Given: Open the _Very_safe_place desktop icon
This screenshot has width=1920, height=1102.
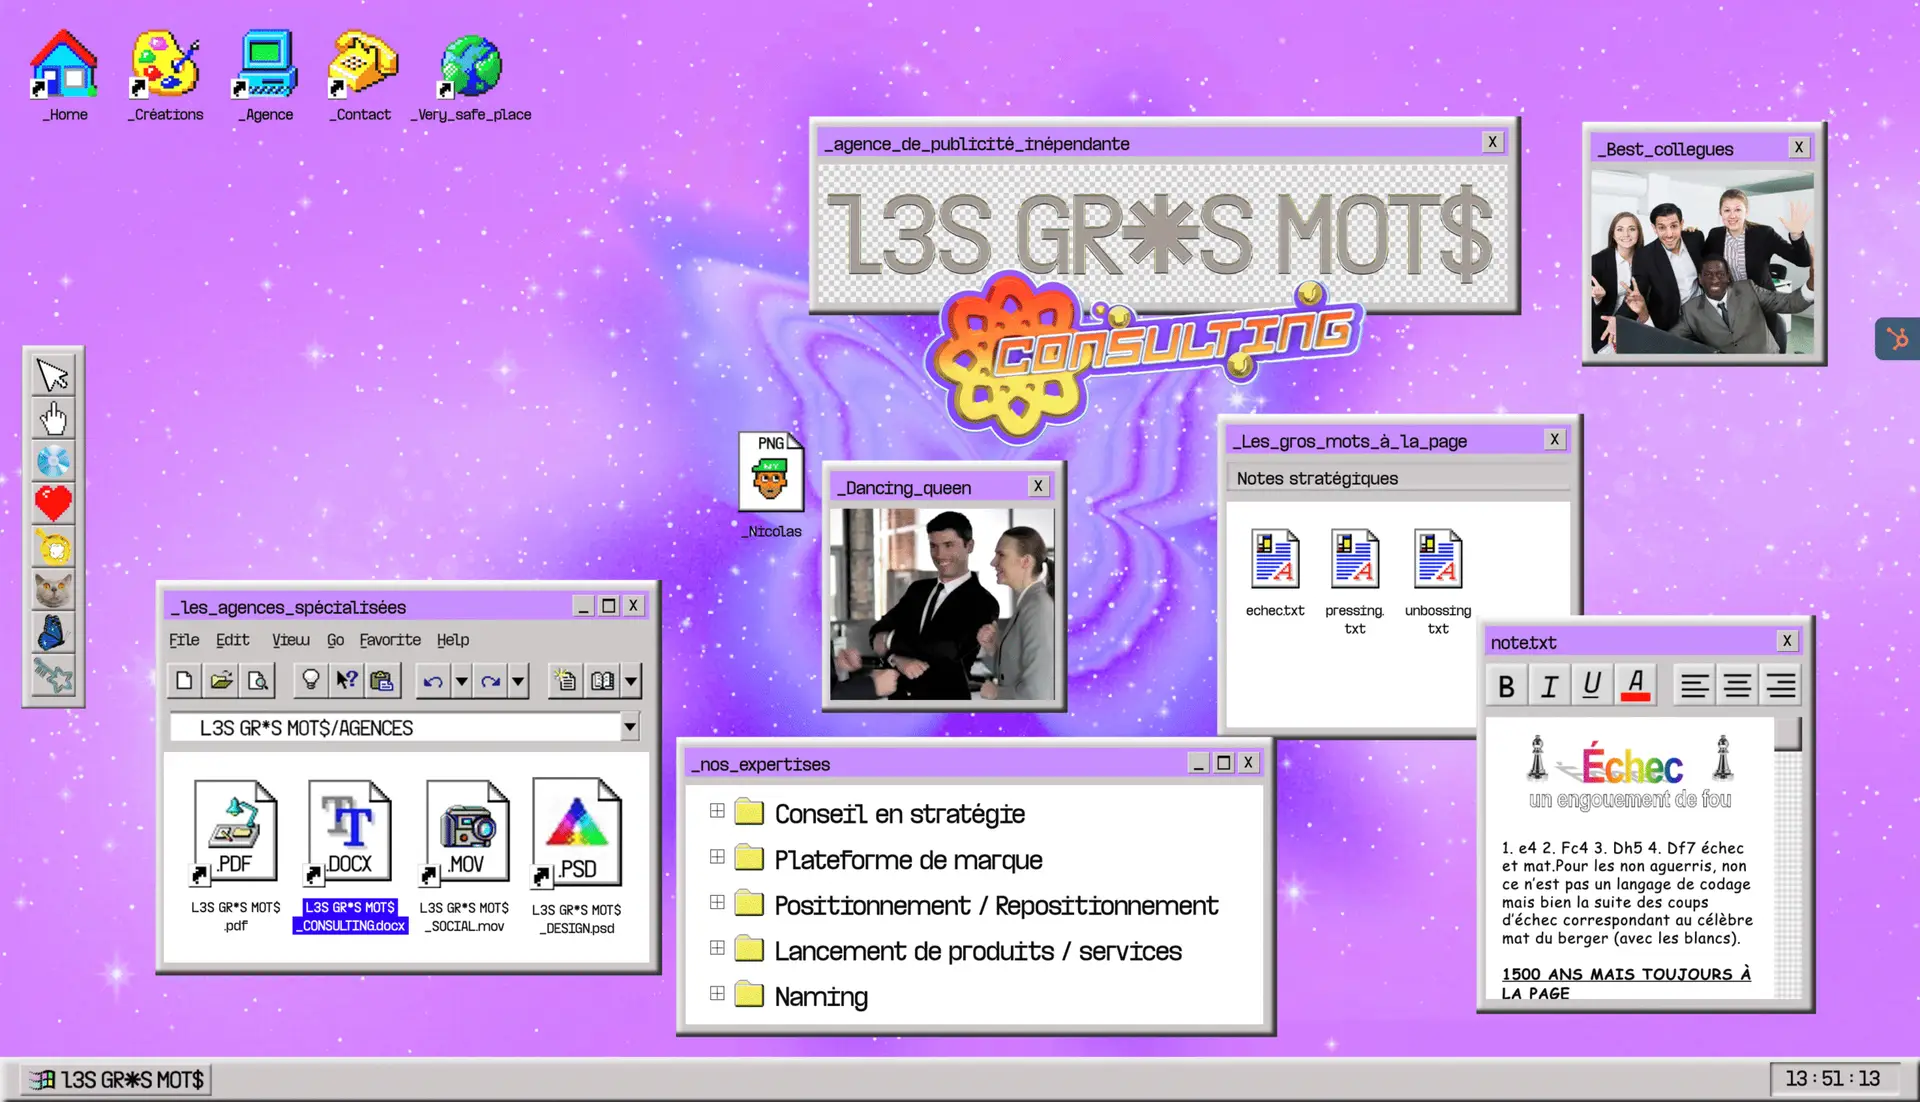Looking at the screenshot, I should [x=472, y=63].
